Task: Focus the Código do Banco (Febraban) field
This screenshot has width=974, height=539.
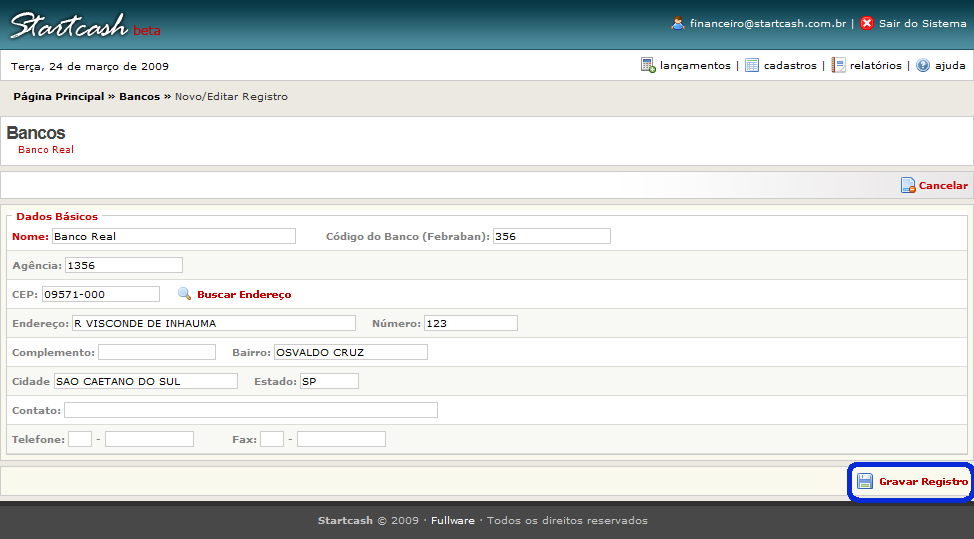Action: [x=551, y=236]
